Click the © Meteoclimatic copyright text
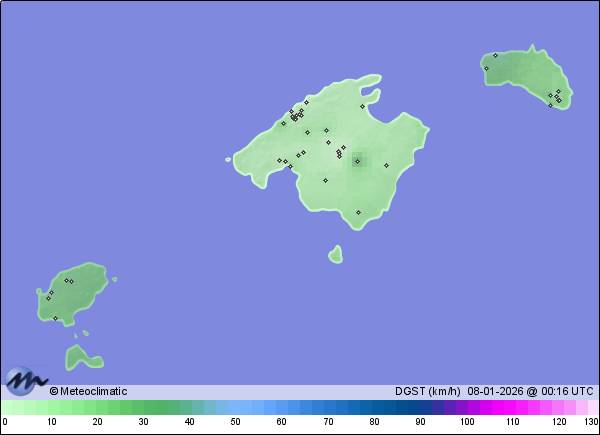 pos(88,391)
